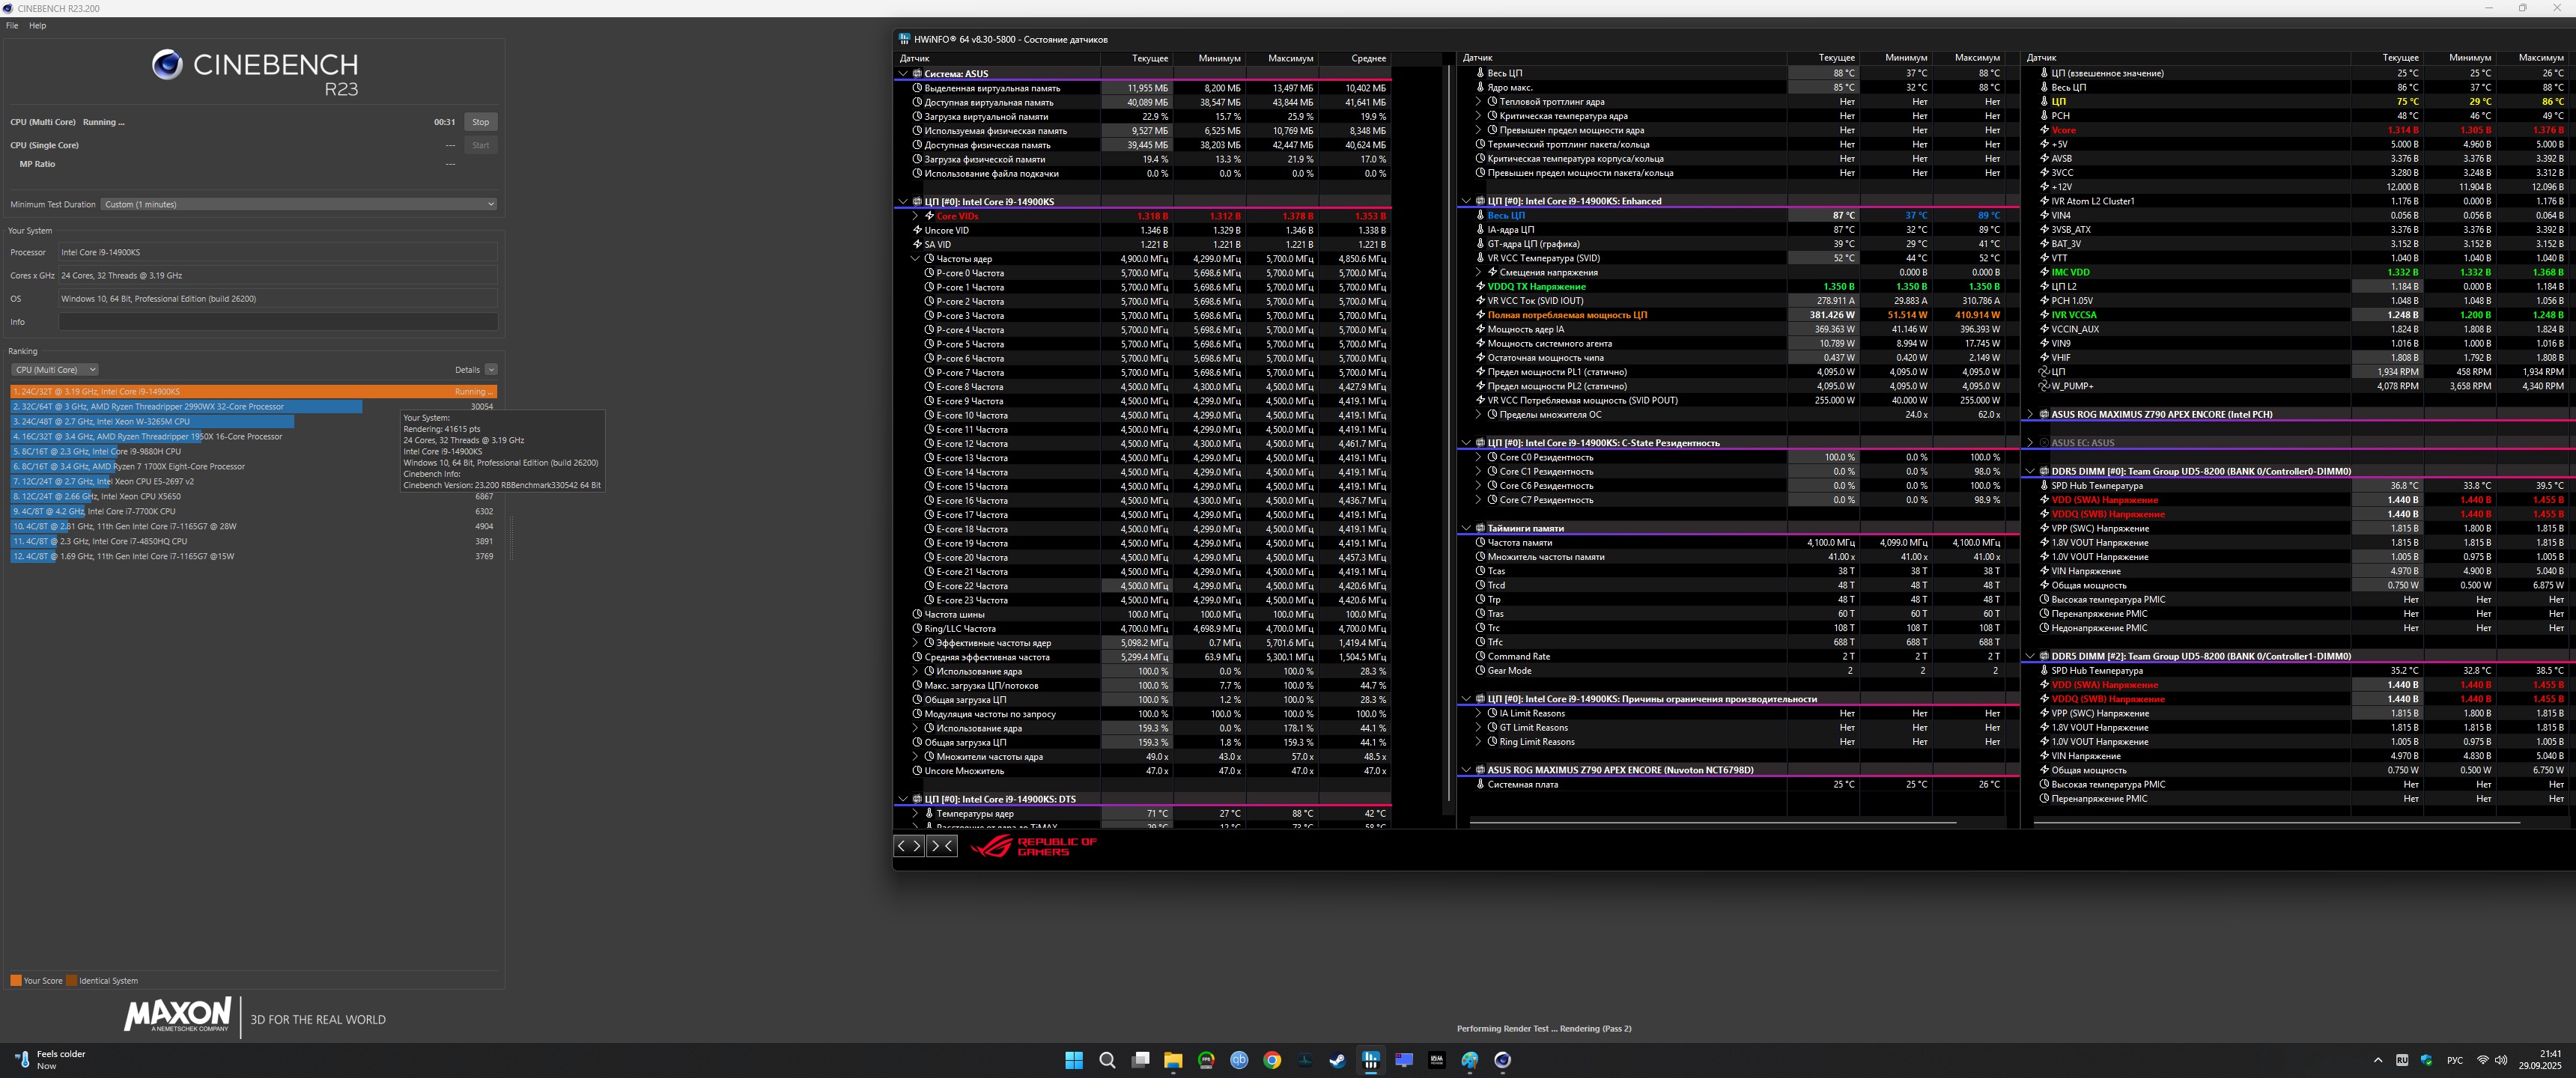Open qBittorrent from the taskbar

click(x=1239, y=1060)
